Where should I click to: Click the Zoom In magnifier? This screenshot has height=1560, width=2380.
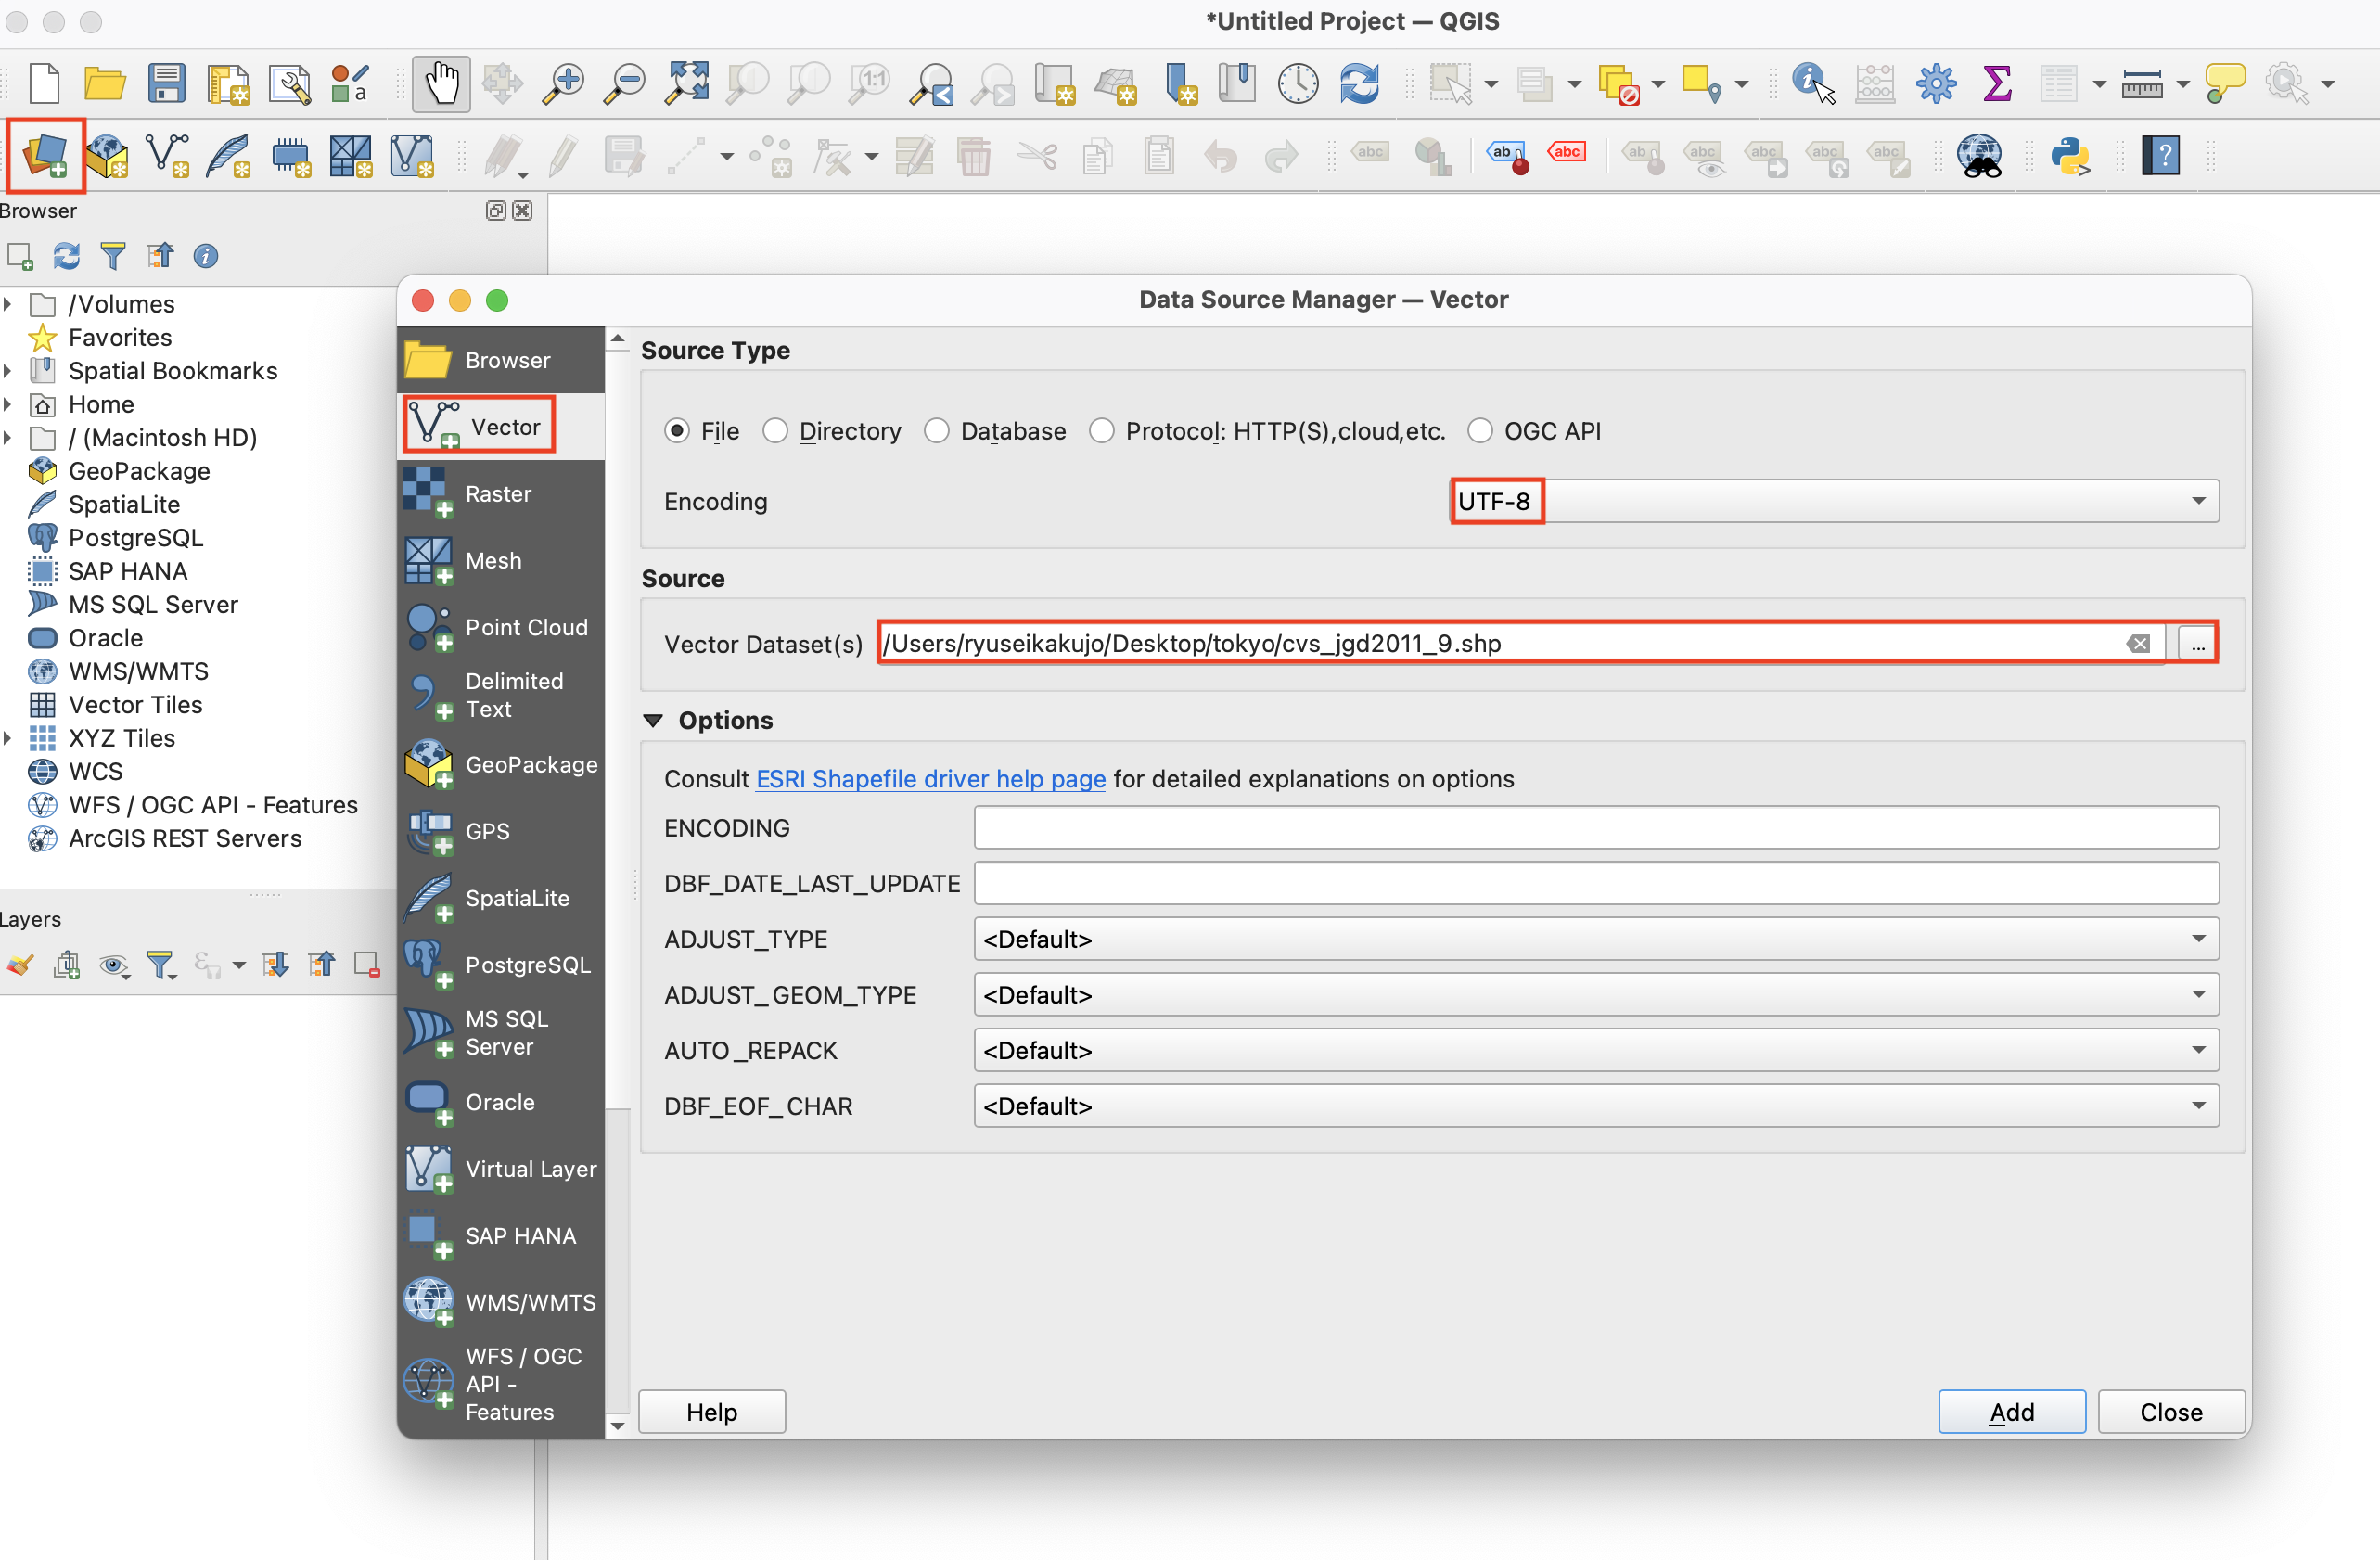coord(564,83)
